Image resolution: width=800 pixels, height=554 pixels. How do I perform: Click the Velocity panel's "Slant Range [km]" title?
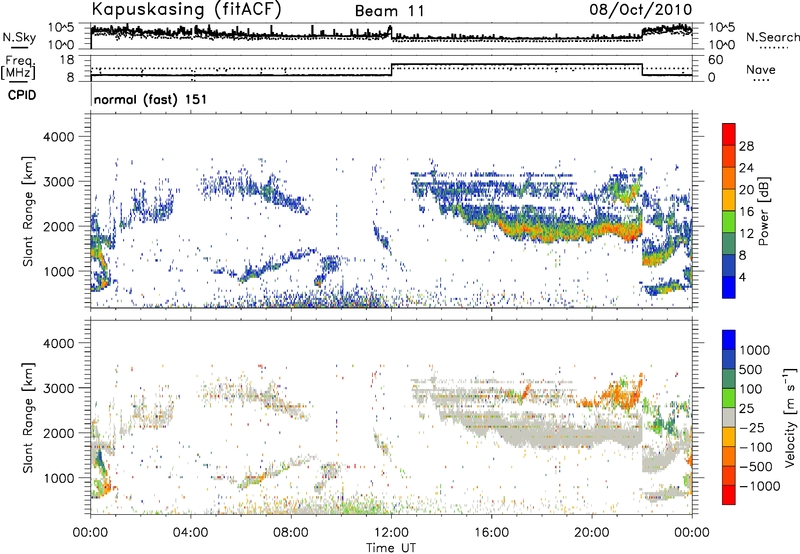(28, 418)
